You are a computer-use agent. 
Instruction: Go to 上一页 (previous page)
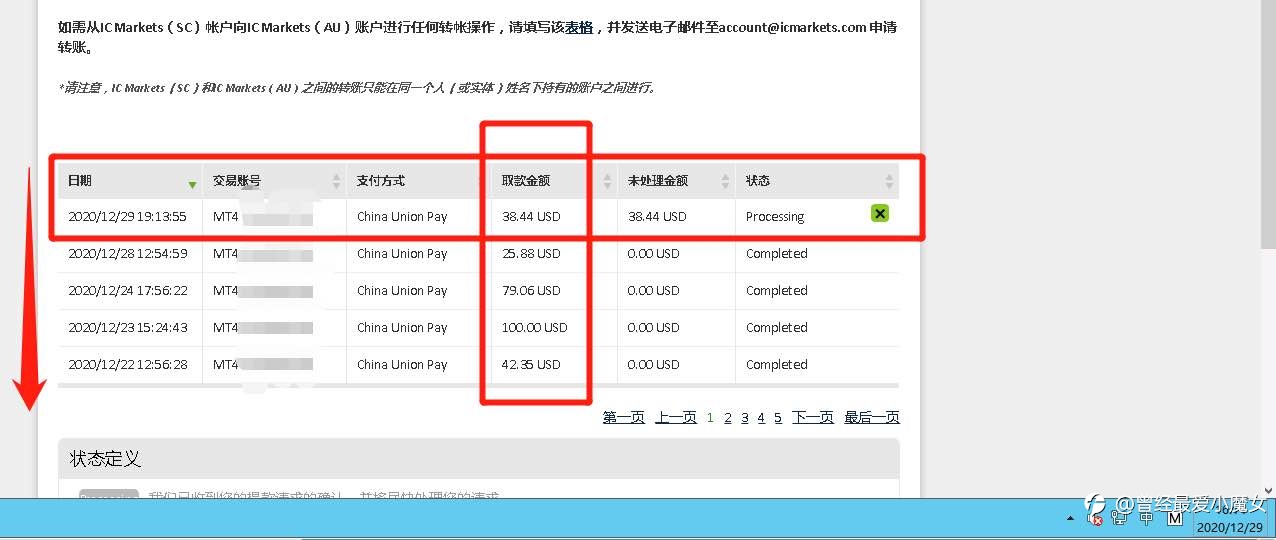point(676,418)
